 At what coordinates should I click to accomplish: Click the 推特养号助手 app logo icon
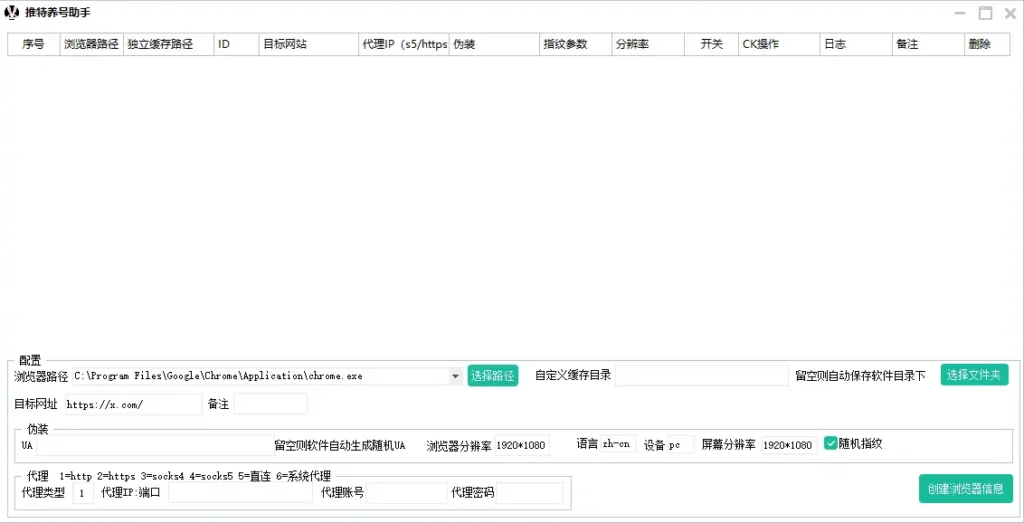pyautogui.click(x=12, y=12)
